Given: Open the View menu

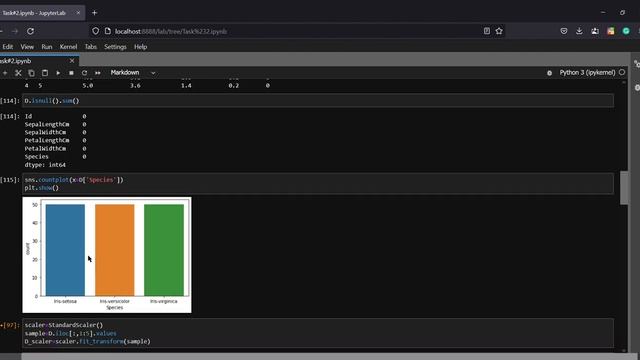Looking at the screenshot, I should [27, 47].
